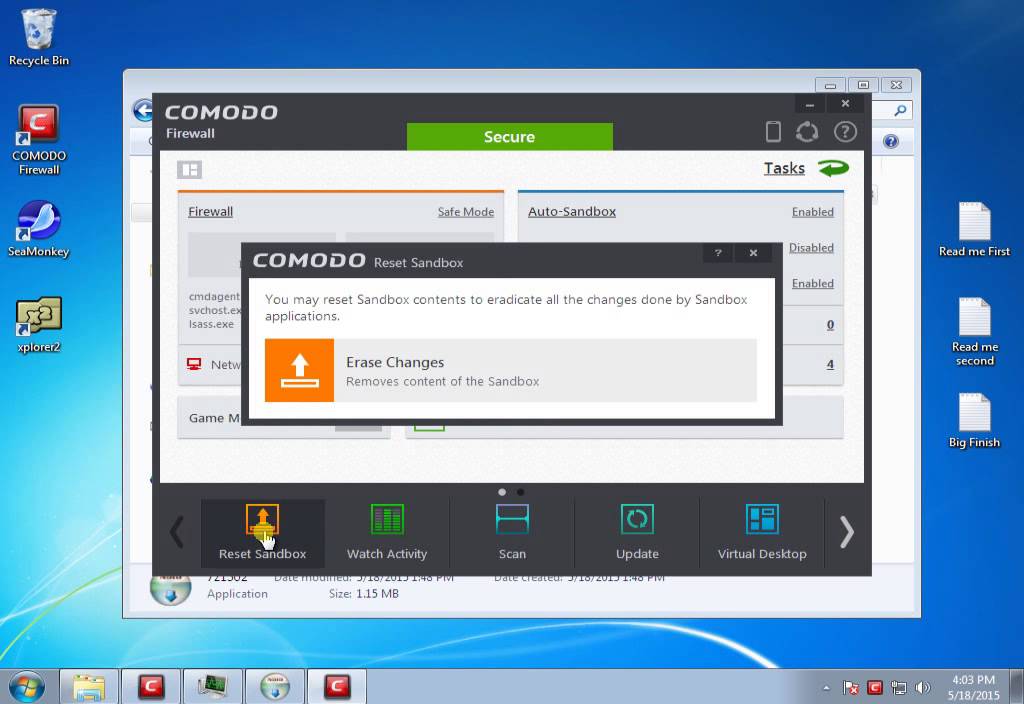Viewport: 1024px width, 704px height.
Task: Click back arrow in the Explorer window
Action: click(x=142, y=110)
